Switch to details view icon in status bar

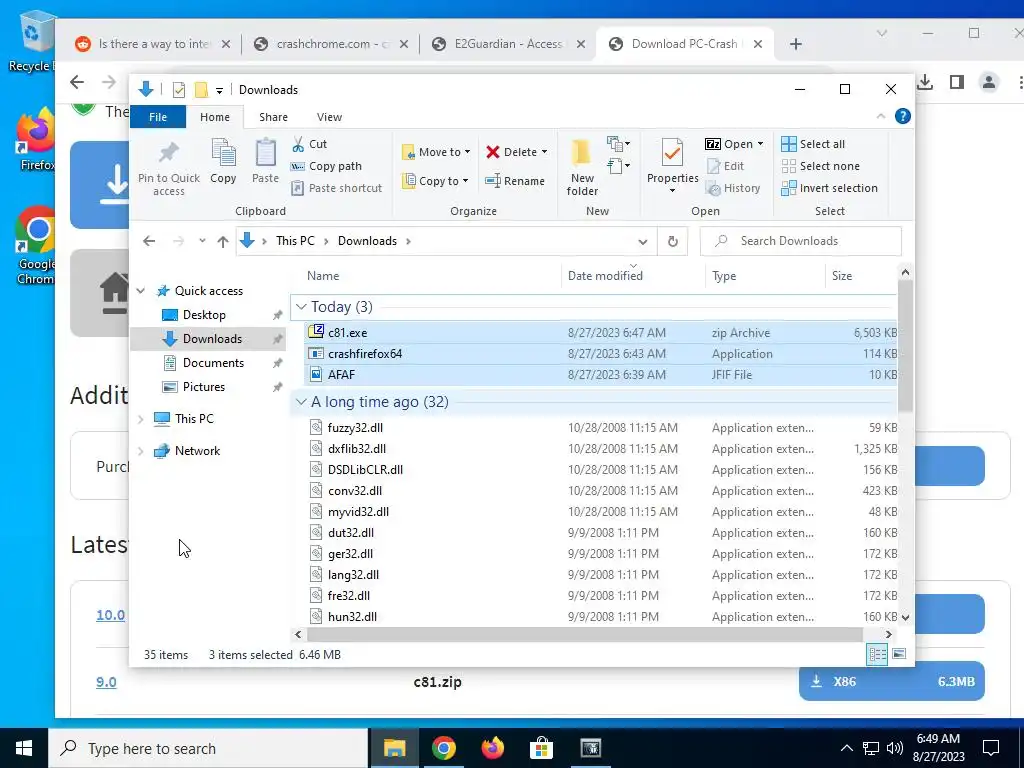pos(877,654)
